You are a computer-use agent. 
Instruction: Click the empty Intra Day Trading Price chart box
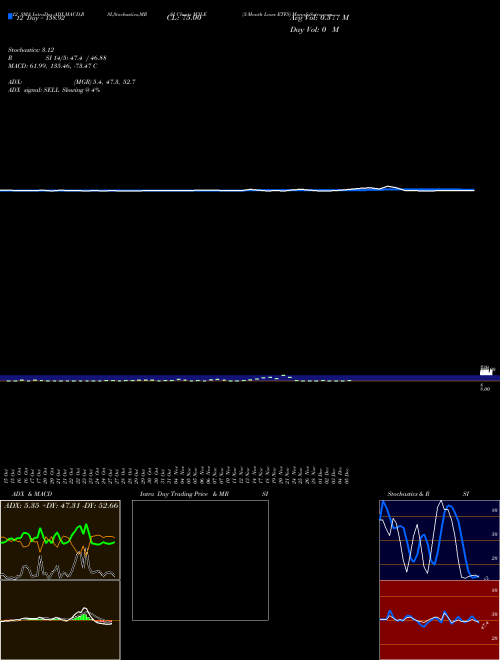200,560
